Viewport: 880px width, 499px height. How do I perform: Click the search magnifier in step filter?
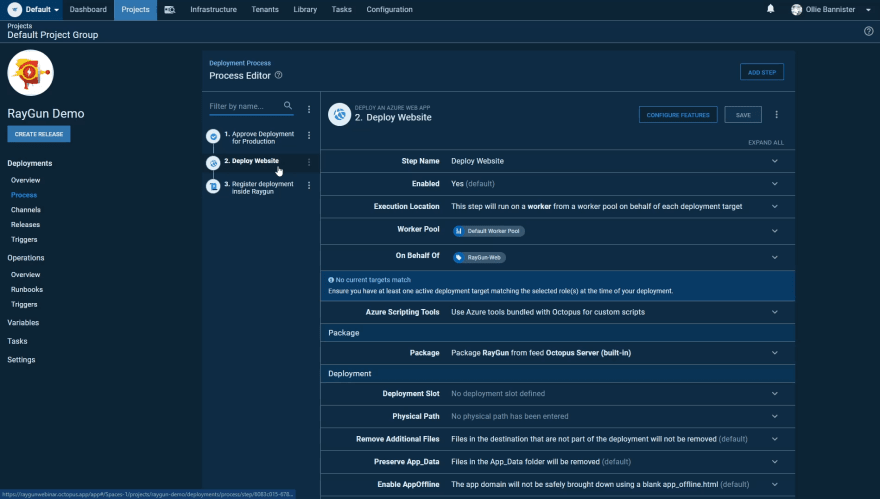[x=288, y=106]
